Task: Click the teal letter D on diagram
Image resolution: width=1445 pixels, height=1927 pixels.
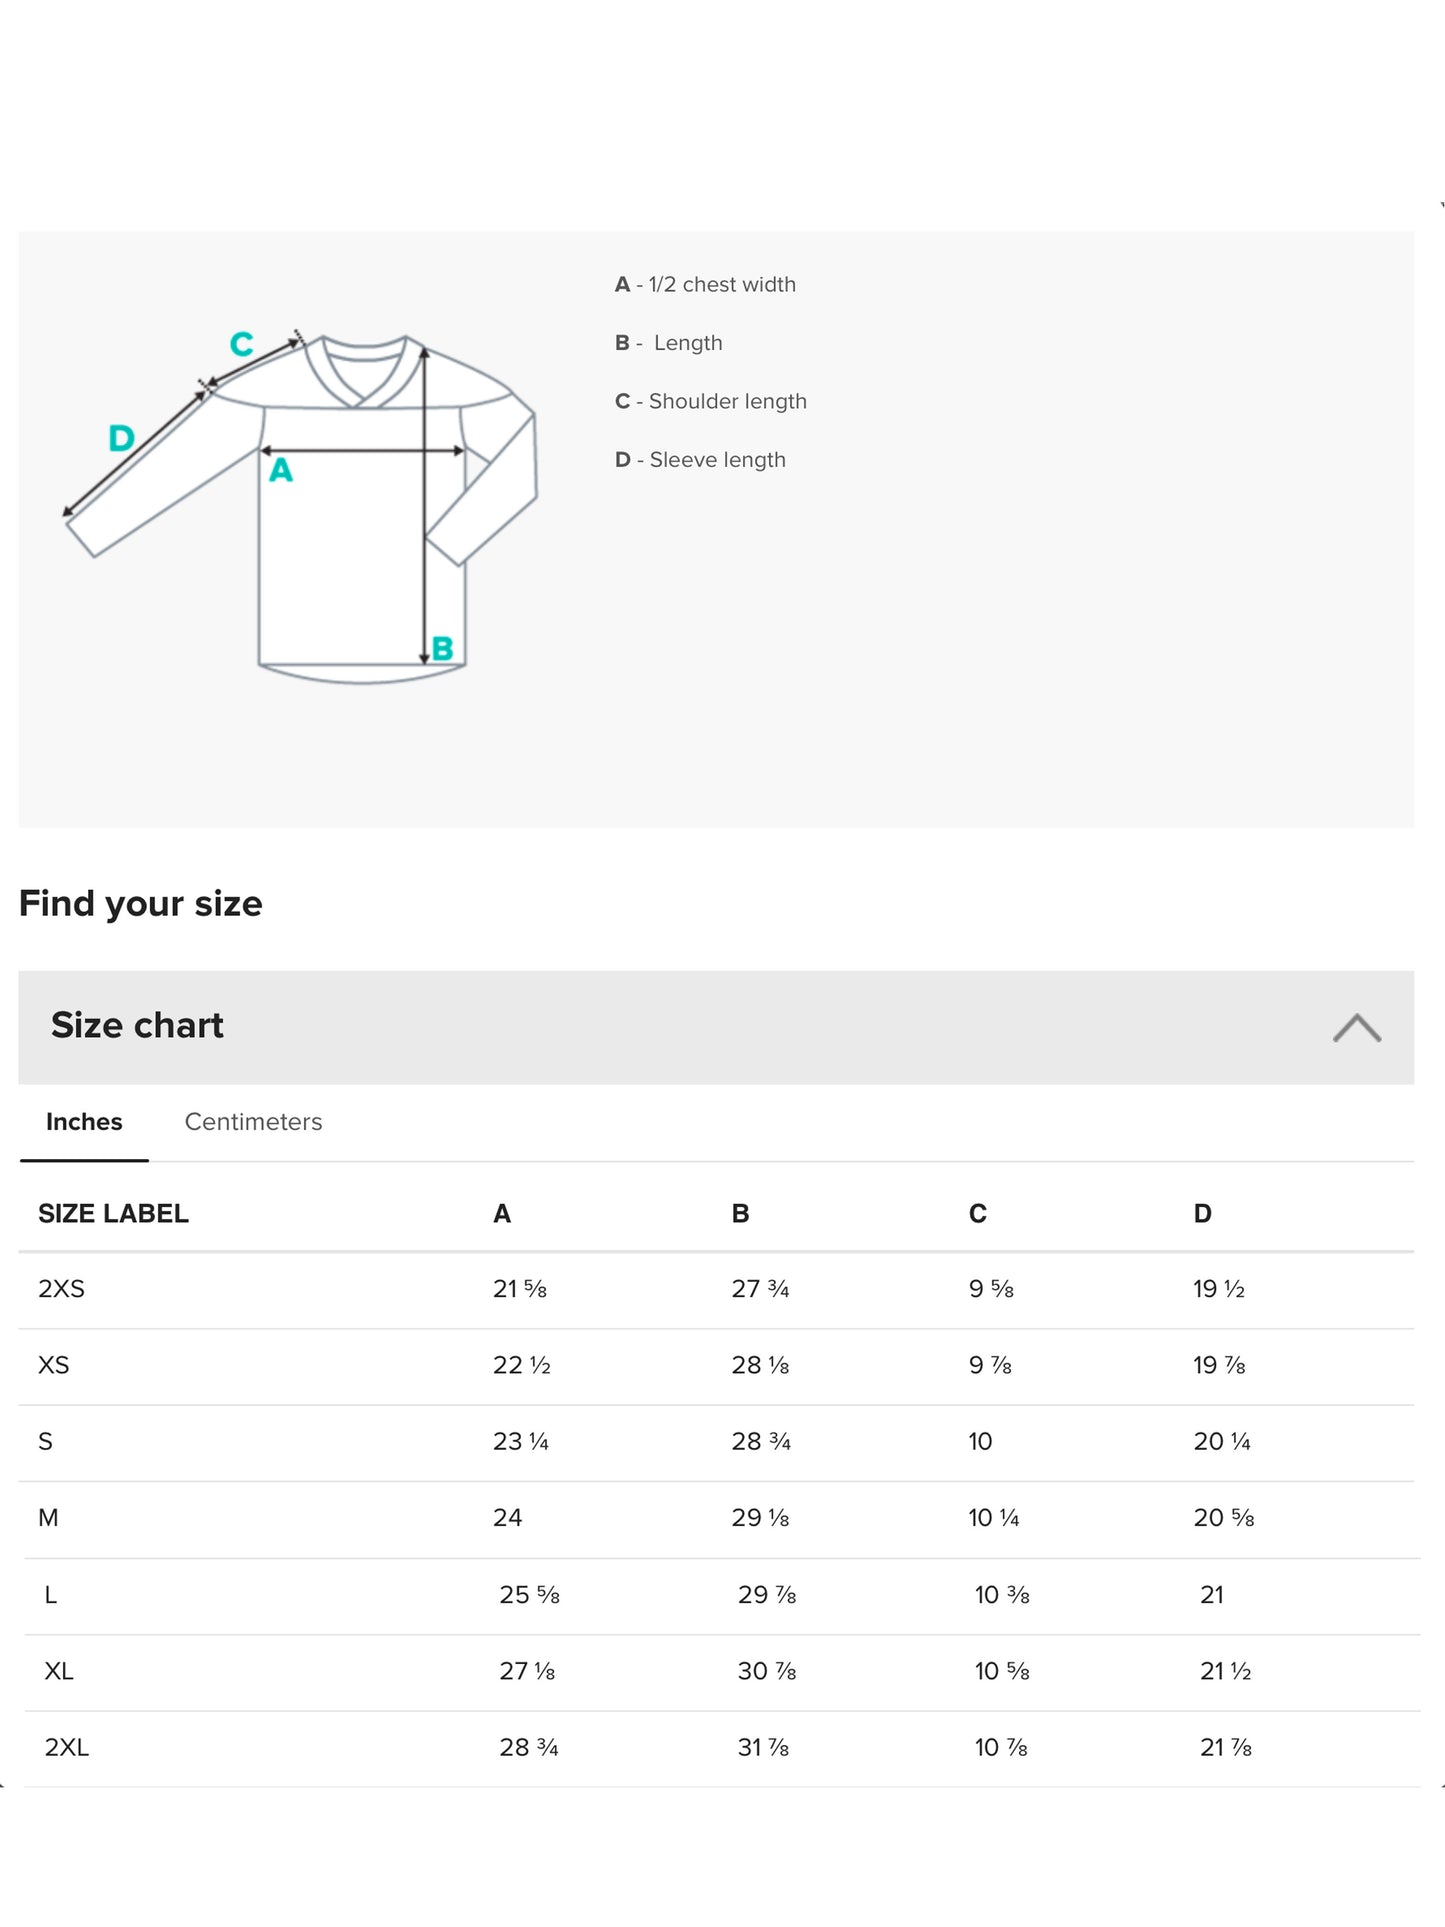Action: tap(121, 438)
